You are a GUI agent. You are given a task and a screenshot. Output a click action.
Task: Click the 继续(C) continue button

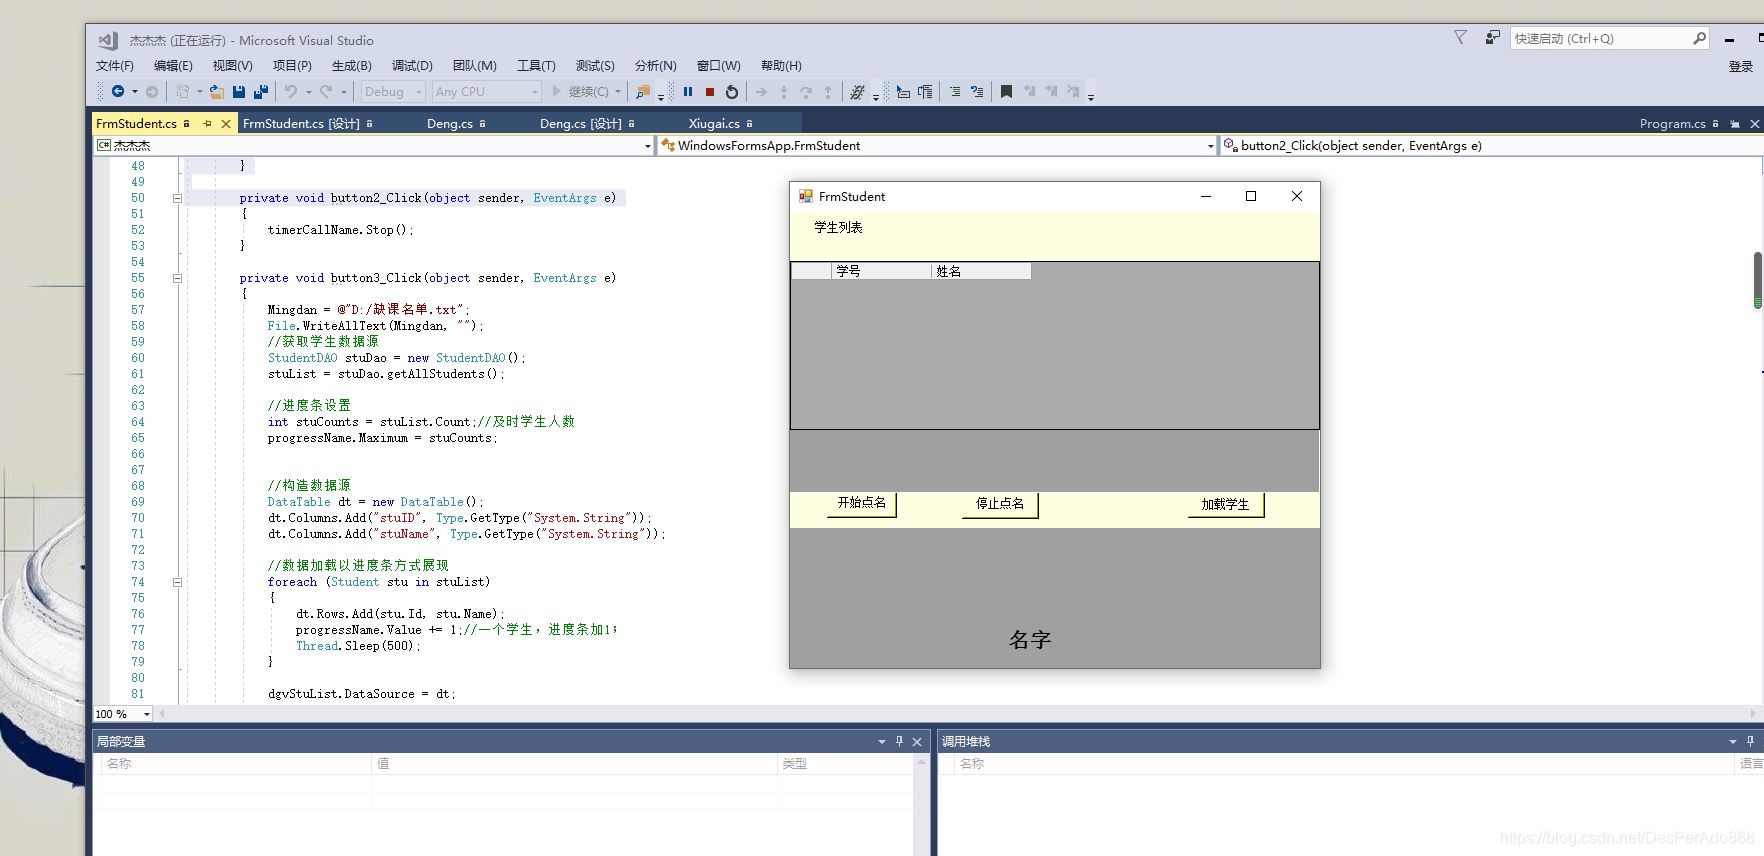tap(587, 92)
